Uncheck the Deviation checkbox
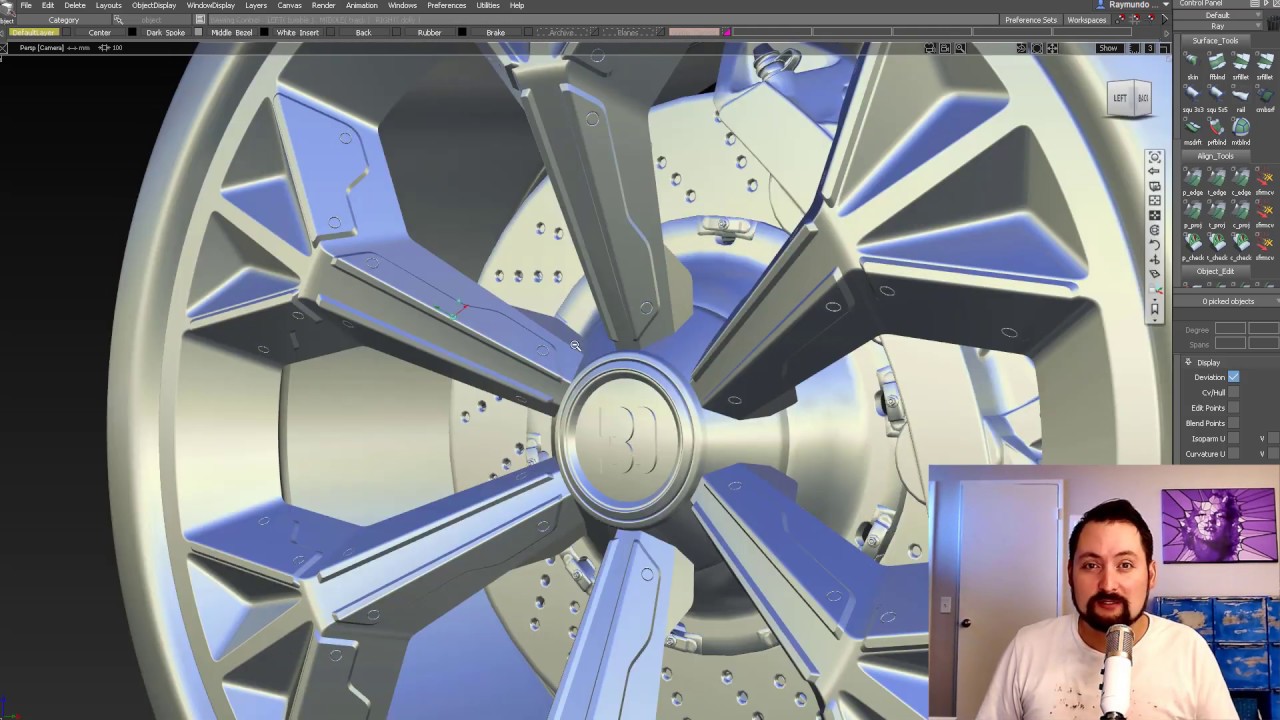The image size is (1280, 720). (1234, 376)
